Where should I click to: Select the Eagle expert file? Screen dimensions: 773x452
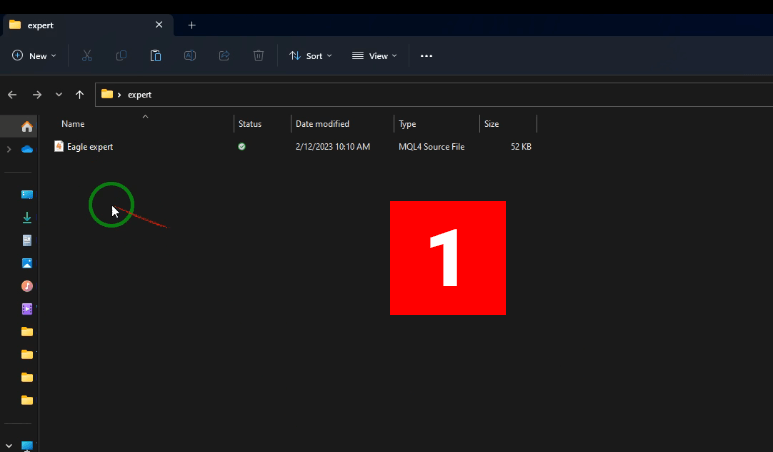tap(90, 147)
